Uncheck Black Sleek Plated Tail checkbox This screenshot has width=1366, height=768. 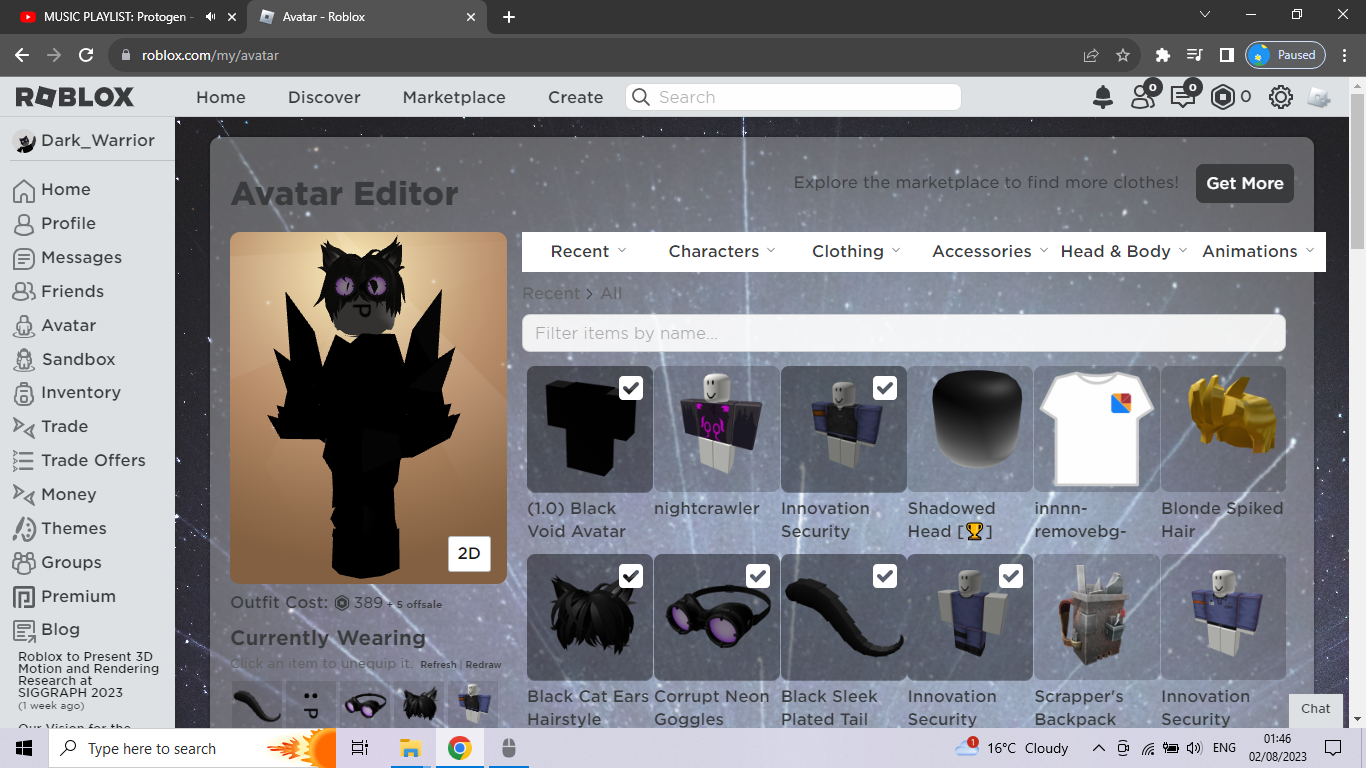pos(885,576)
